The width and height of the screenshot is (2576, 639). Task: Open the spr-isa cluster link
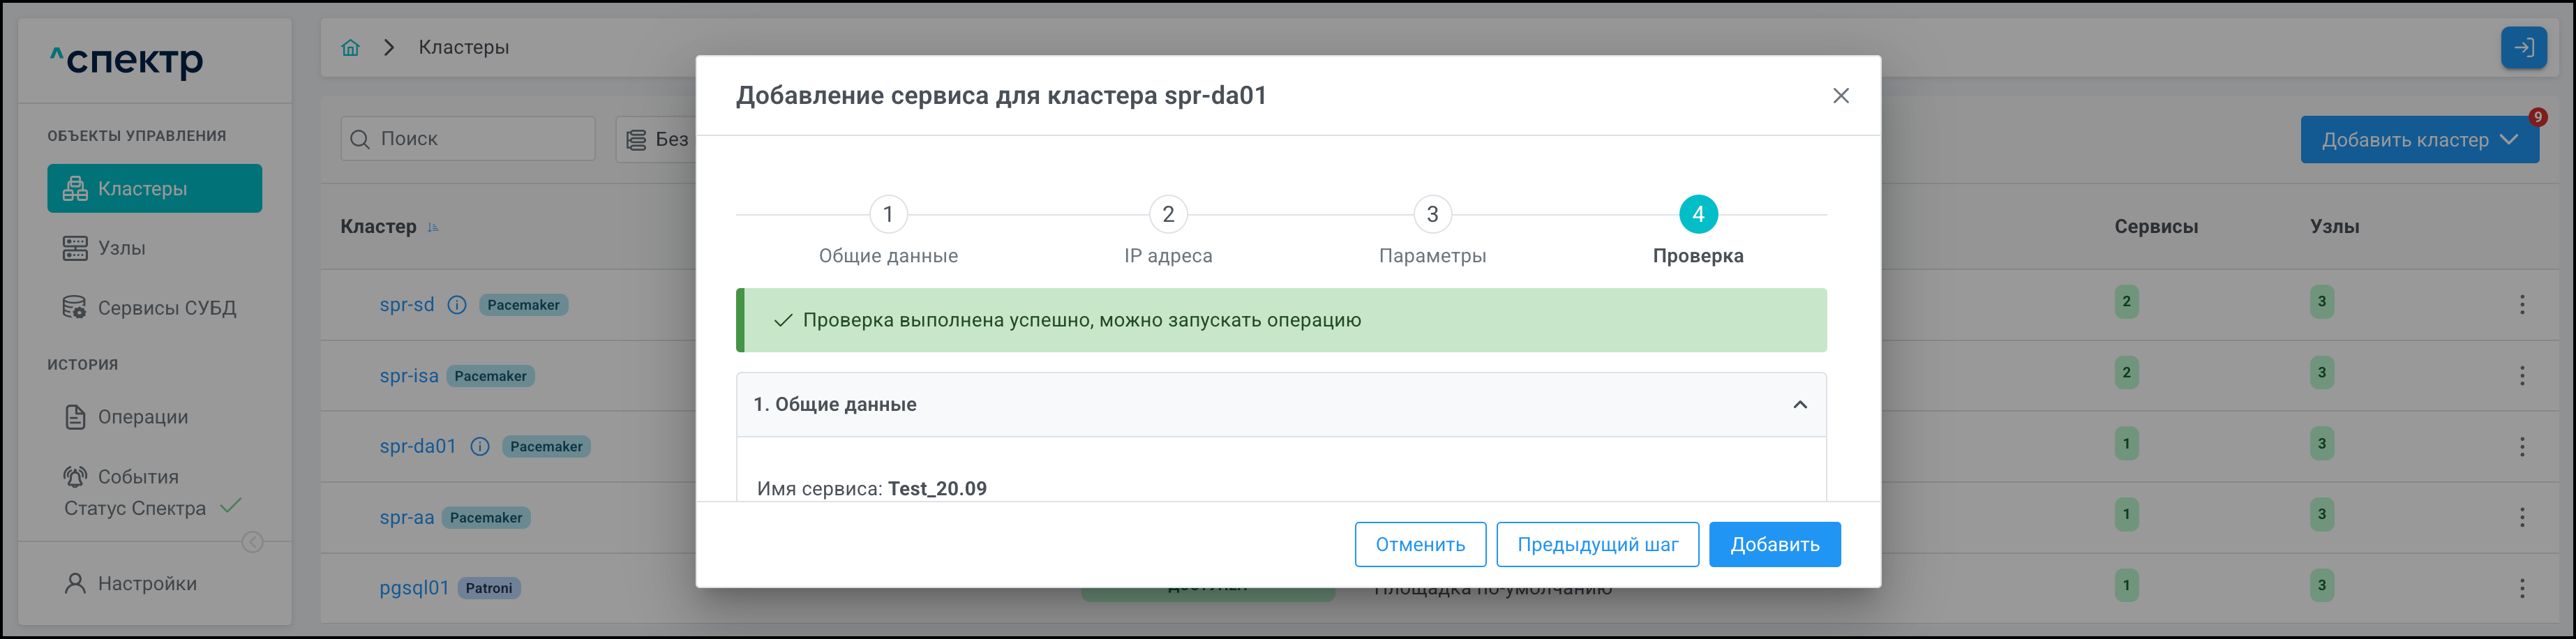(x=409, y=376)
